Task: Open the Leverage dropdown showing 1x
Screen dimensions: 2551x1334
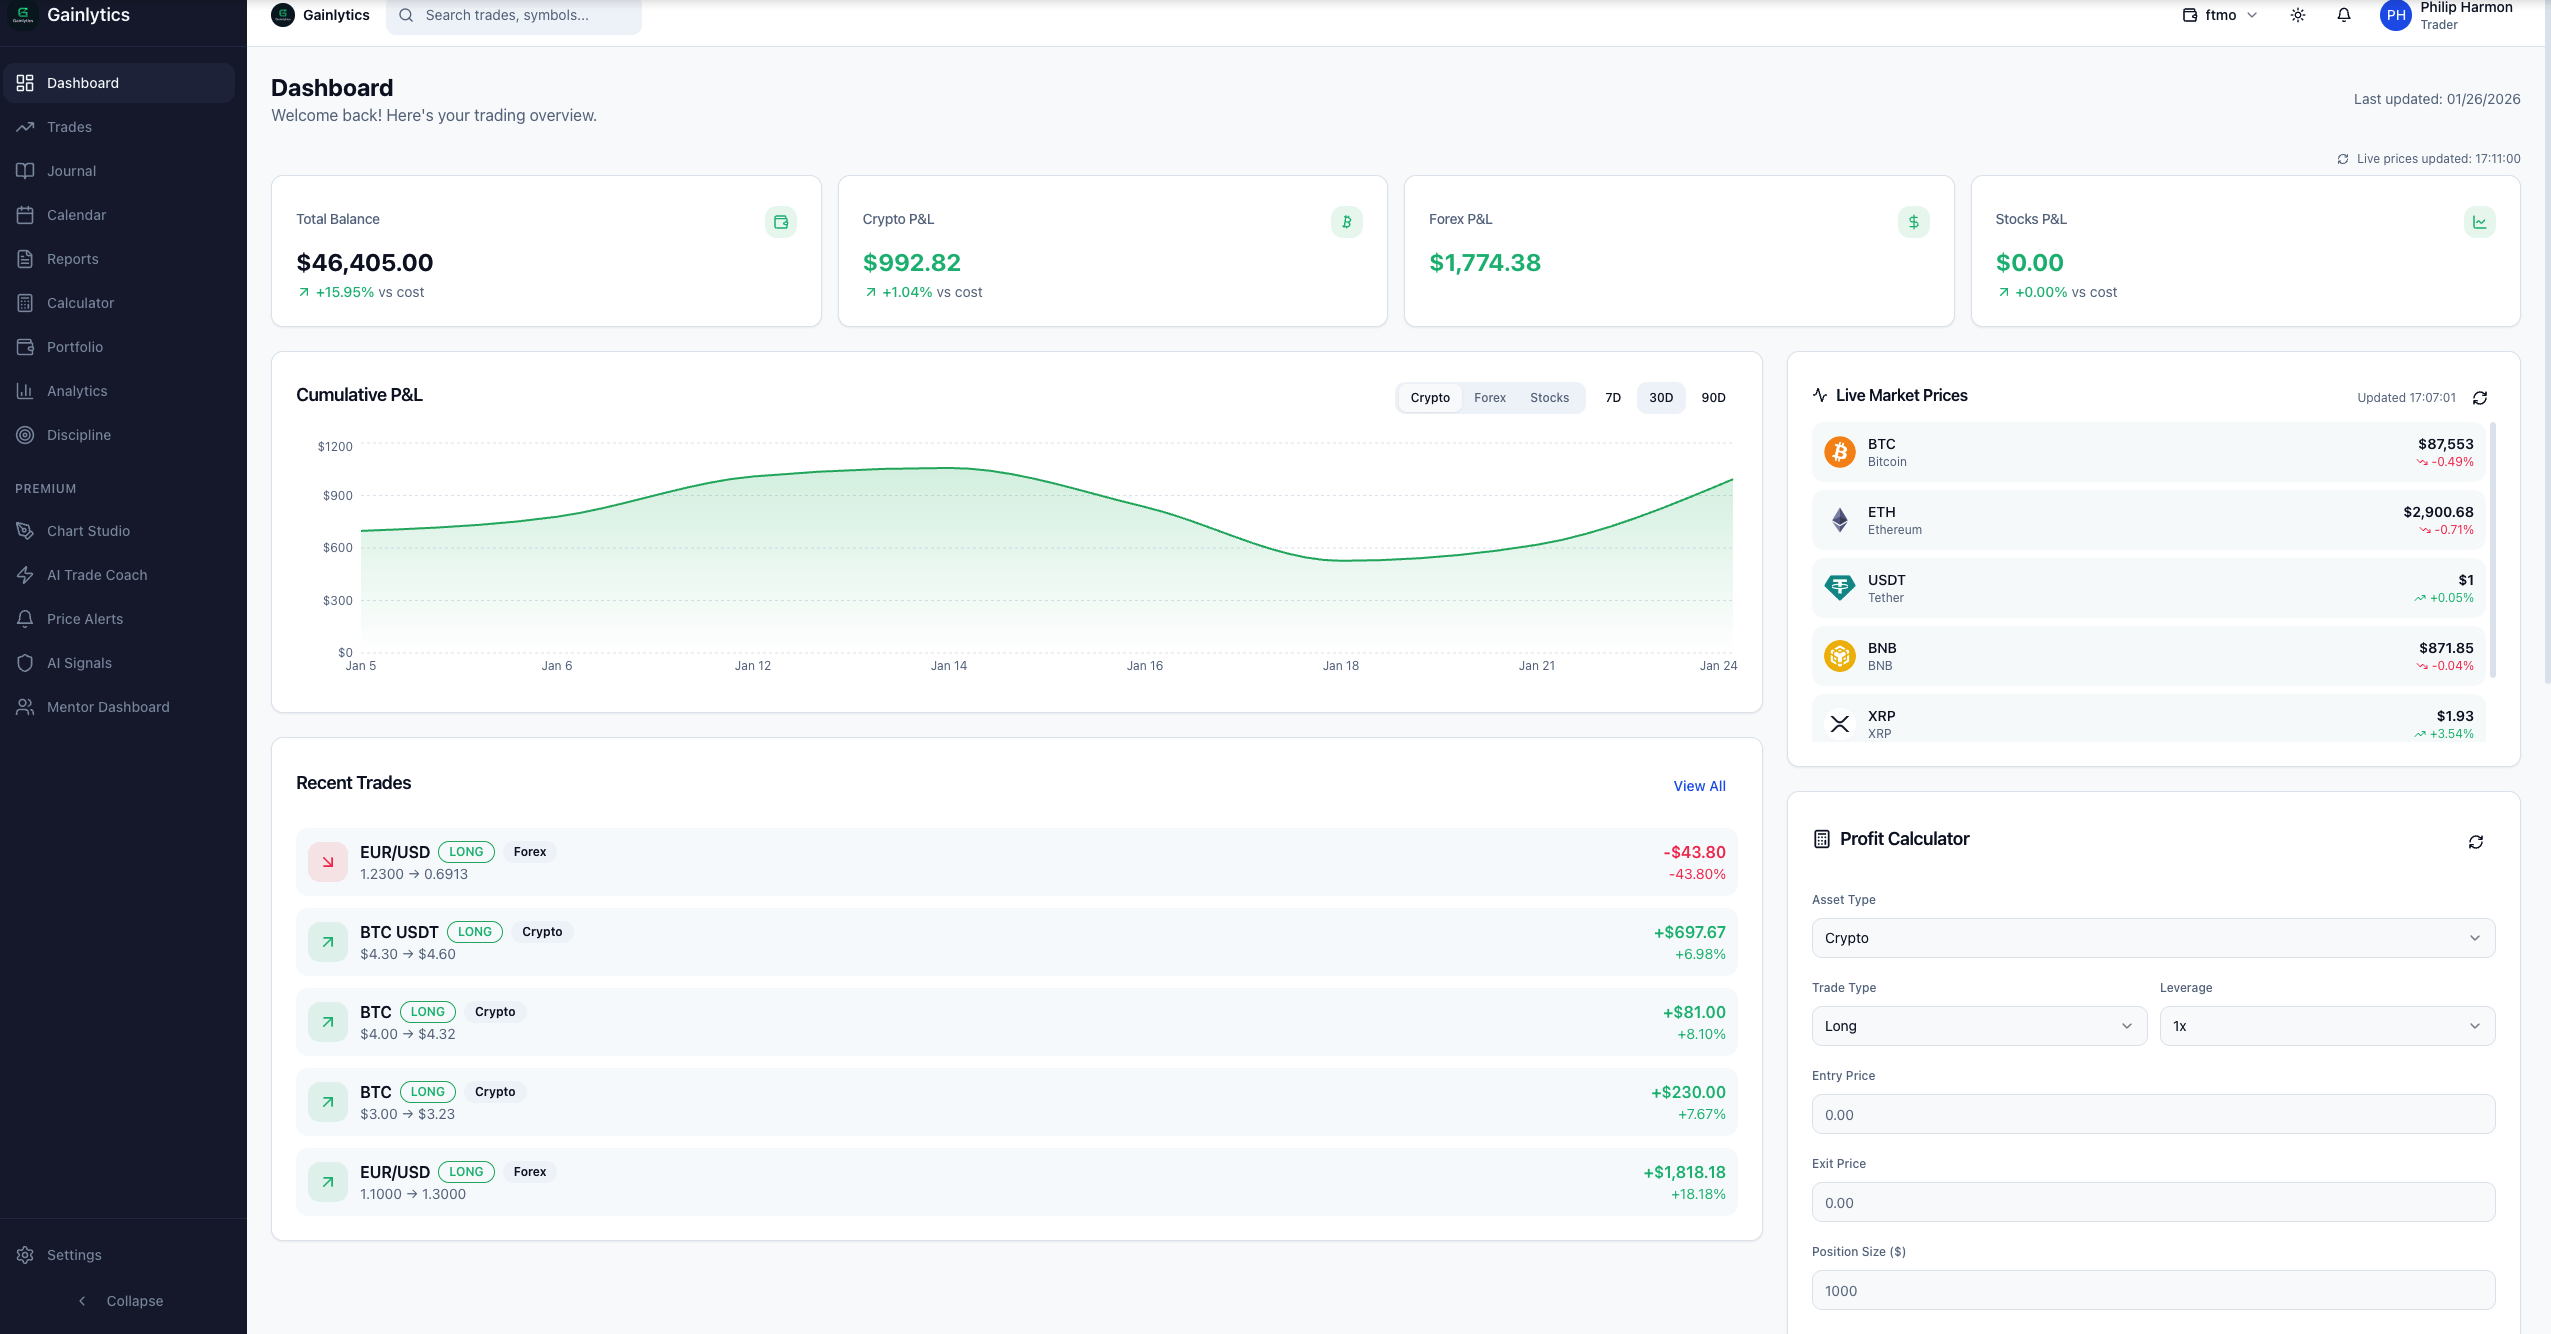Action: click(x=2326, y=1026)
